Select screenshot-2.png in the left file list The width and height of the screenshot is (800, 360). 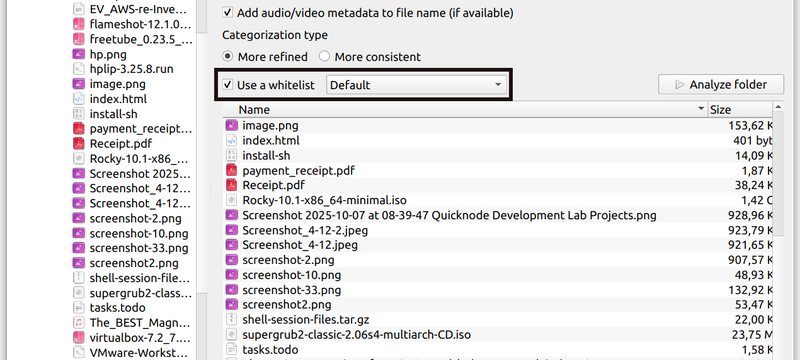[135, 218]
